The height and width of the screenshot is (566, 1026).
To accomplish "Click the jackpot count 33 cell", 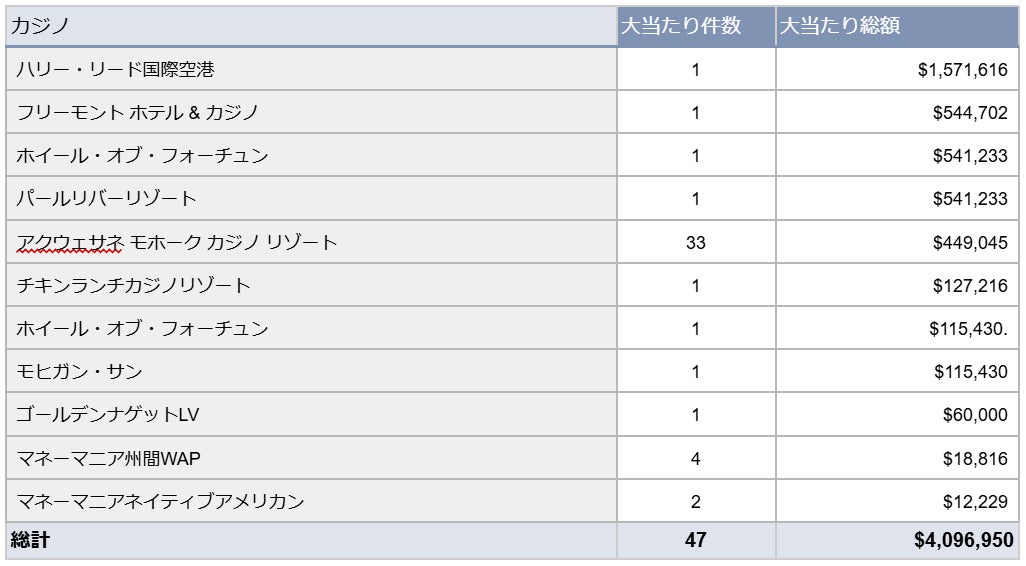I will click(696, 243).
